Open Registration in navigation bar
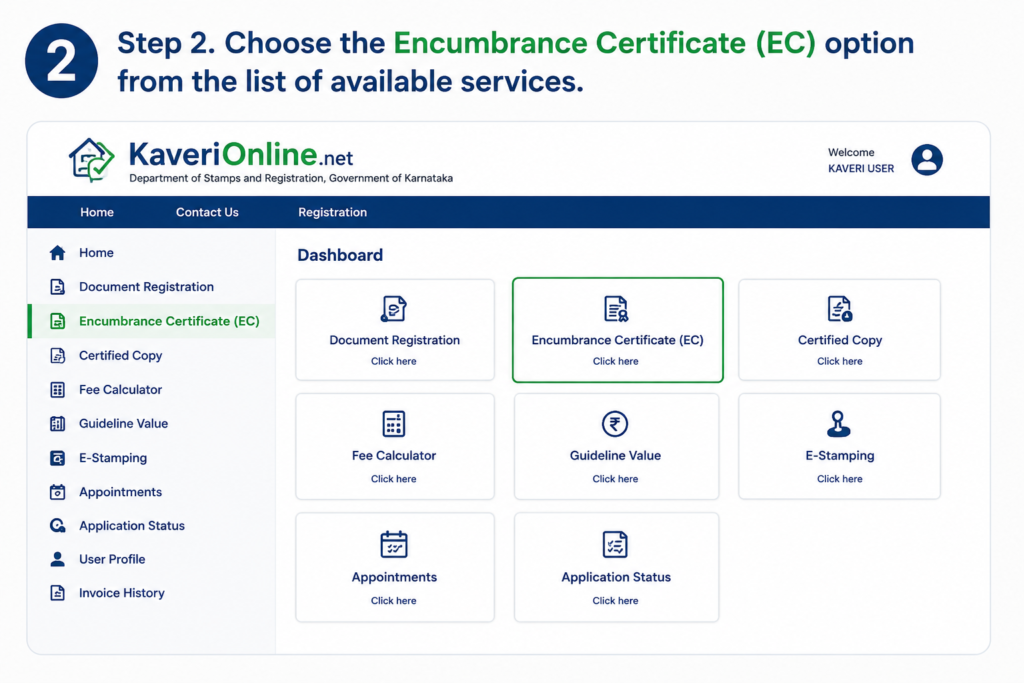 tap(332, 212)
